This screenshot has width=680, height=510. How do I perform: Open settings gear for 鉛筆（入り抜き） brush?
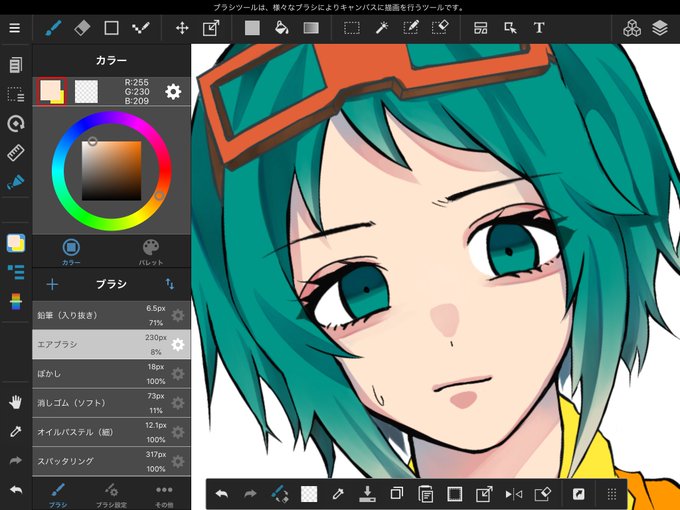click(178, 315)
